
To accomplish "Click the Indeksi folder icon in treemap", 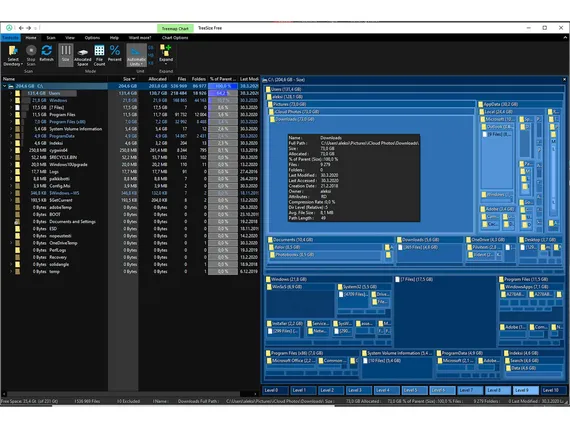I will coord(506,353).
